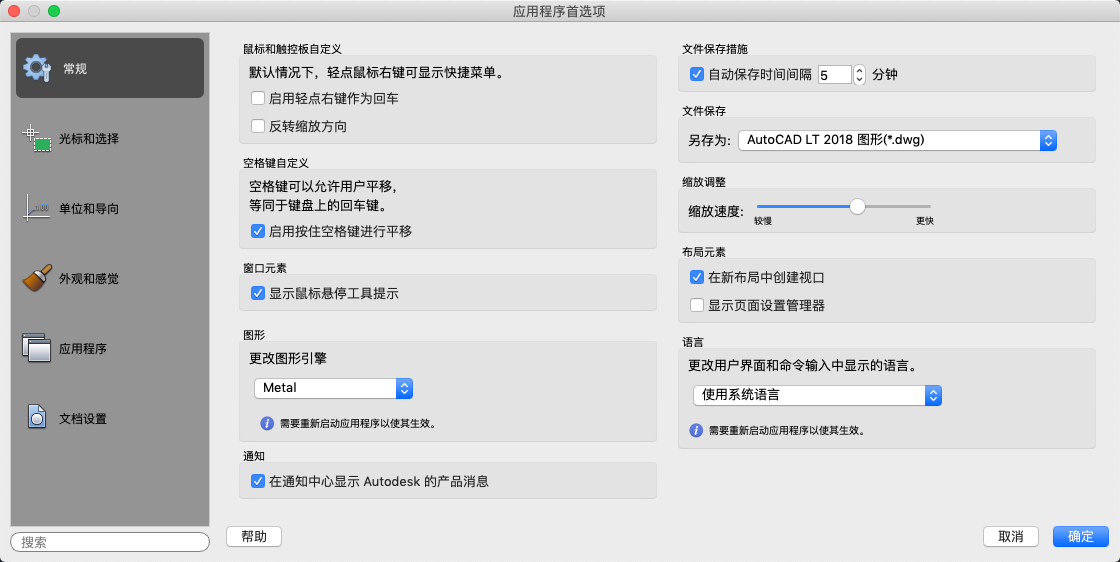Expand the 使用系统语言 language dropdown
This screenshot has width=1120, height=562.
click(x=817, y=395)
